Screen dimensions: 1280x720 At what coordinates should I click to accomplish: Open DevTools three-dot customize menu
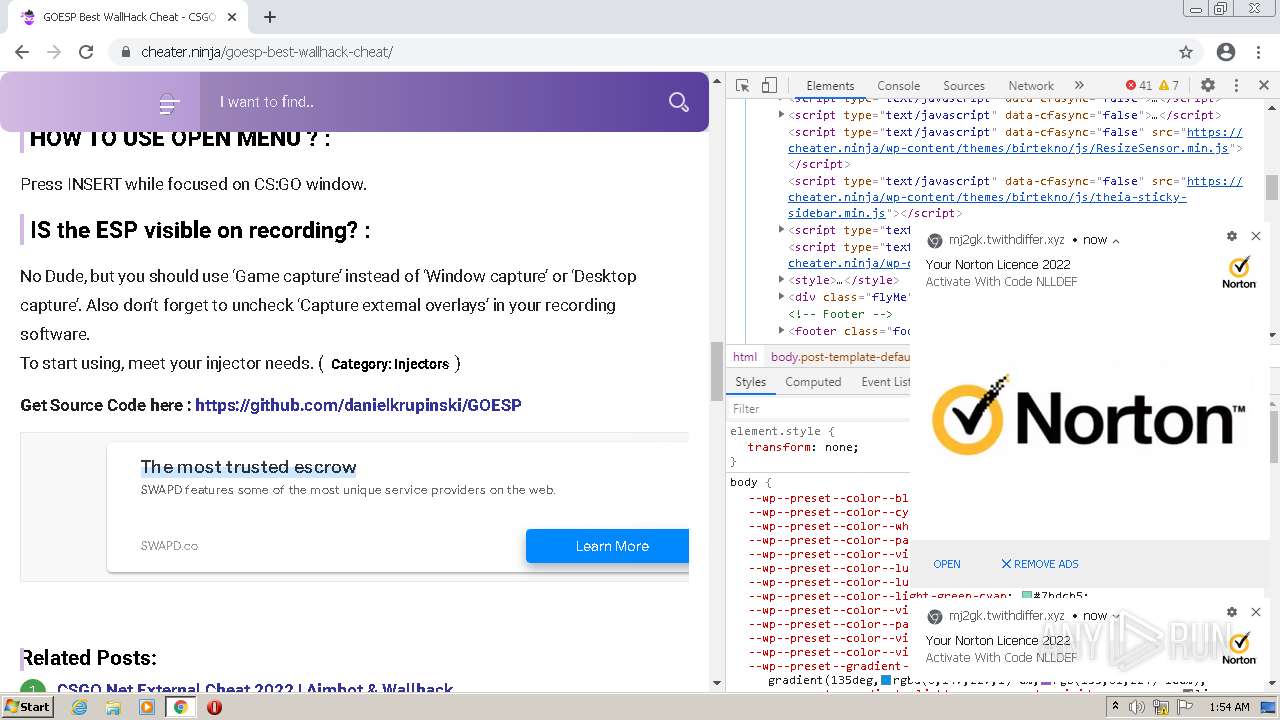click(1236, 86)
